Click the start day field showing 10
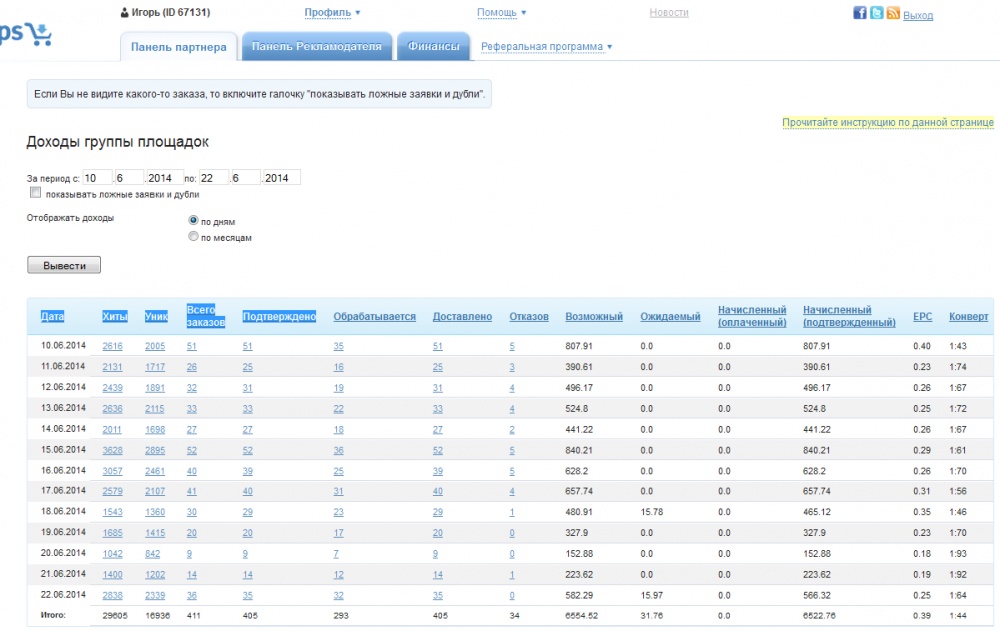 (97, 177)
